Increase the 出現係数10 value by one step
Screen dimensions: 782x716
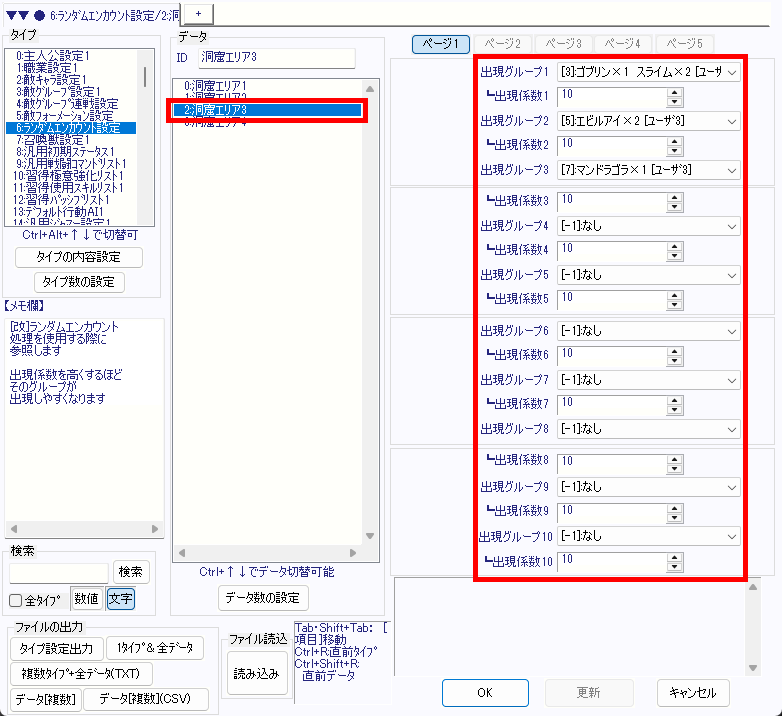point(675,557)
